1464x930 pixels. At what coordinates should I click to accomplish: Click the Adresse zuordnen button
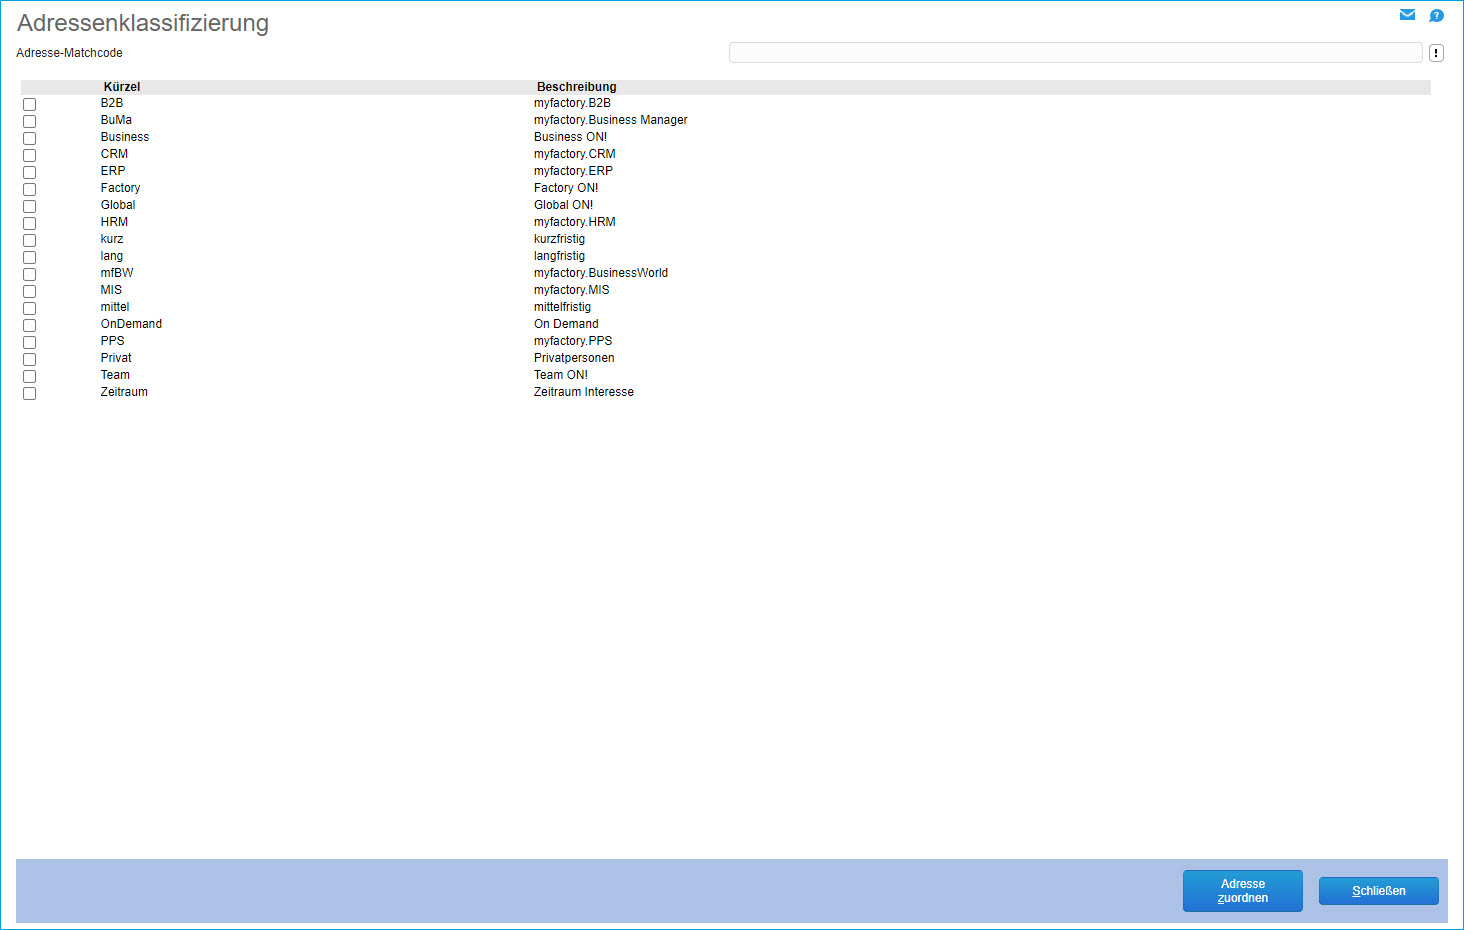click(1243, 891)
